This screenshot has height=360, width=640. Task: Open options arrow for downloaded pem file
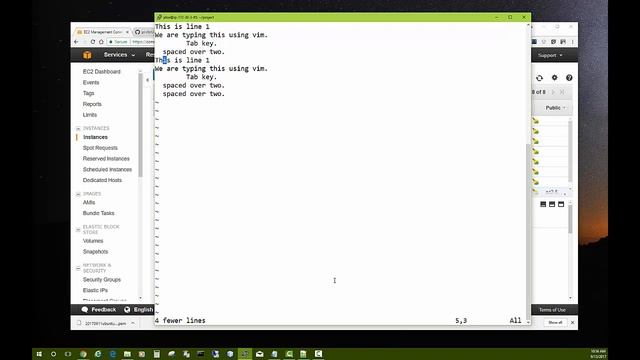[133, 323]
